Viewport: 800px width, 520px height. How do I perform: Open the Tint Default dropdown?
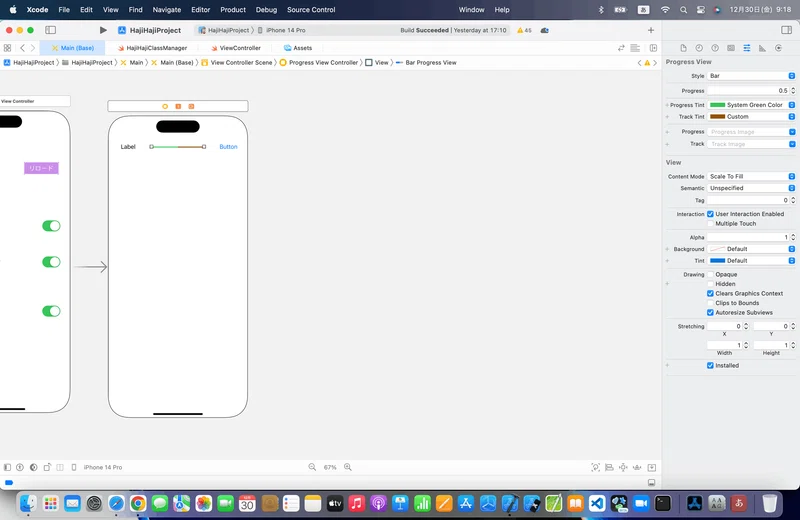751,260
